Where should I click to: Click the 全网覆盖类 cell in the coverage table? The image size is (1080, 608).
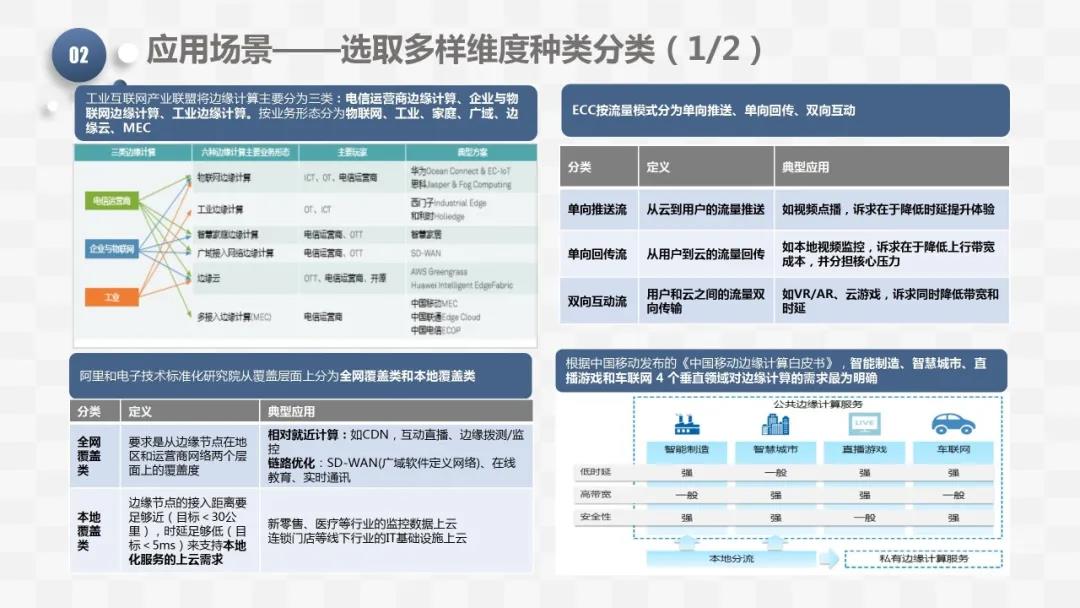point(90,455)
